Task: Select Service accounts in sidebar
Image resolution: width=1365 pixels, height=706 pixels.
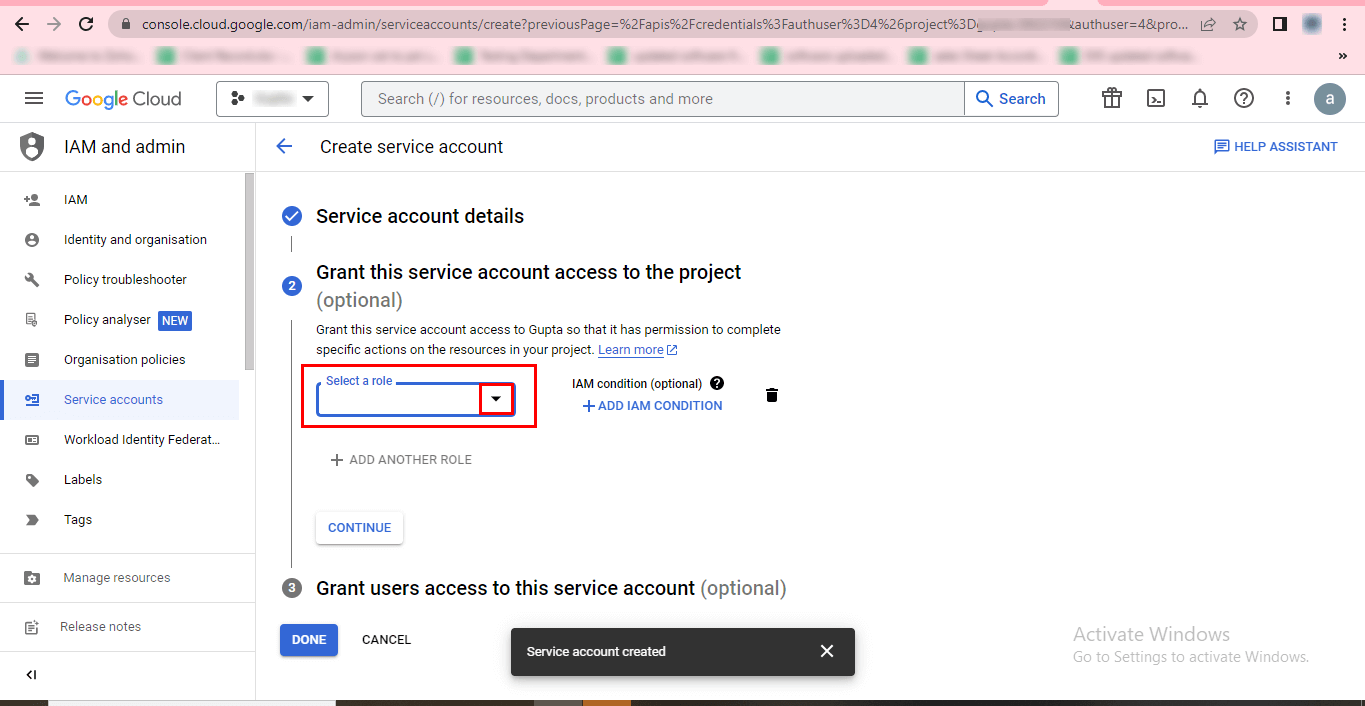Action: pos(120,400)
